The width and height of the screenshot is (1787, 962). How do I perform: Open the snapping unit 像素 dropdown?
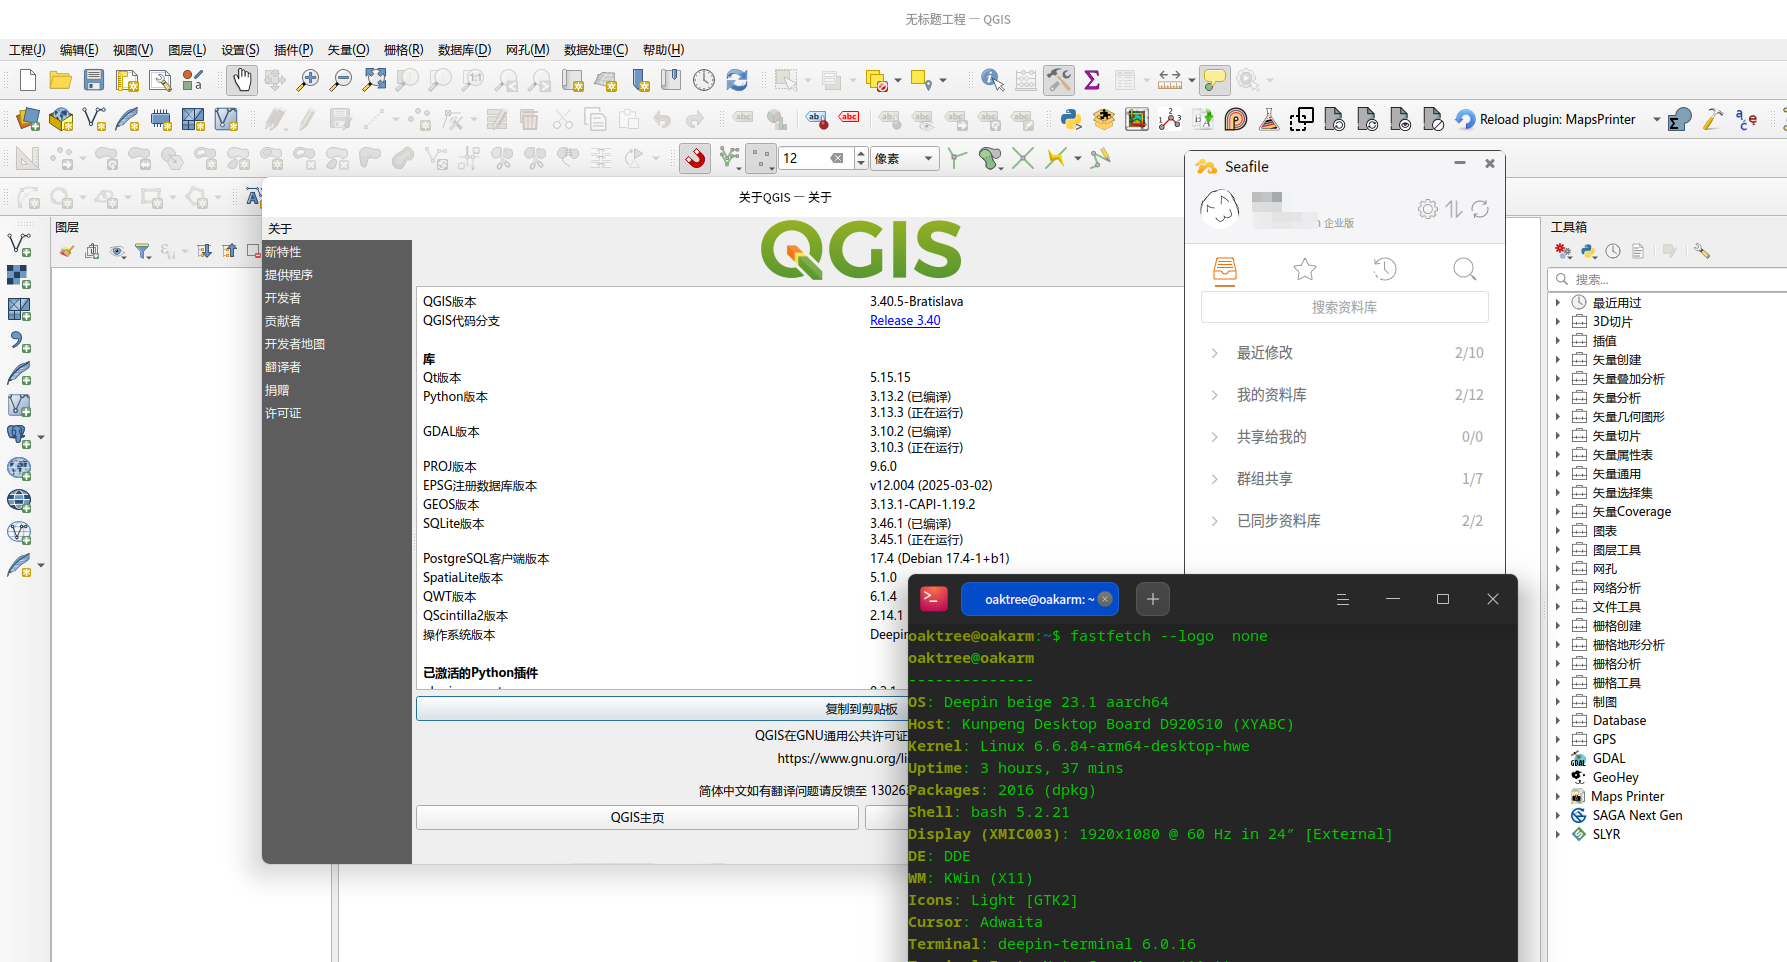tap(905, 158)
